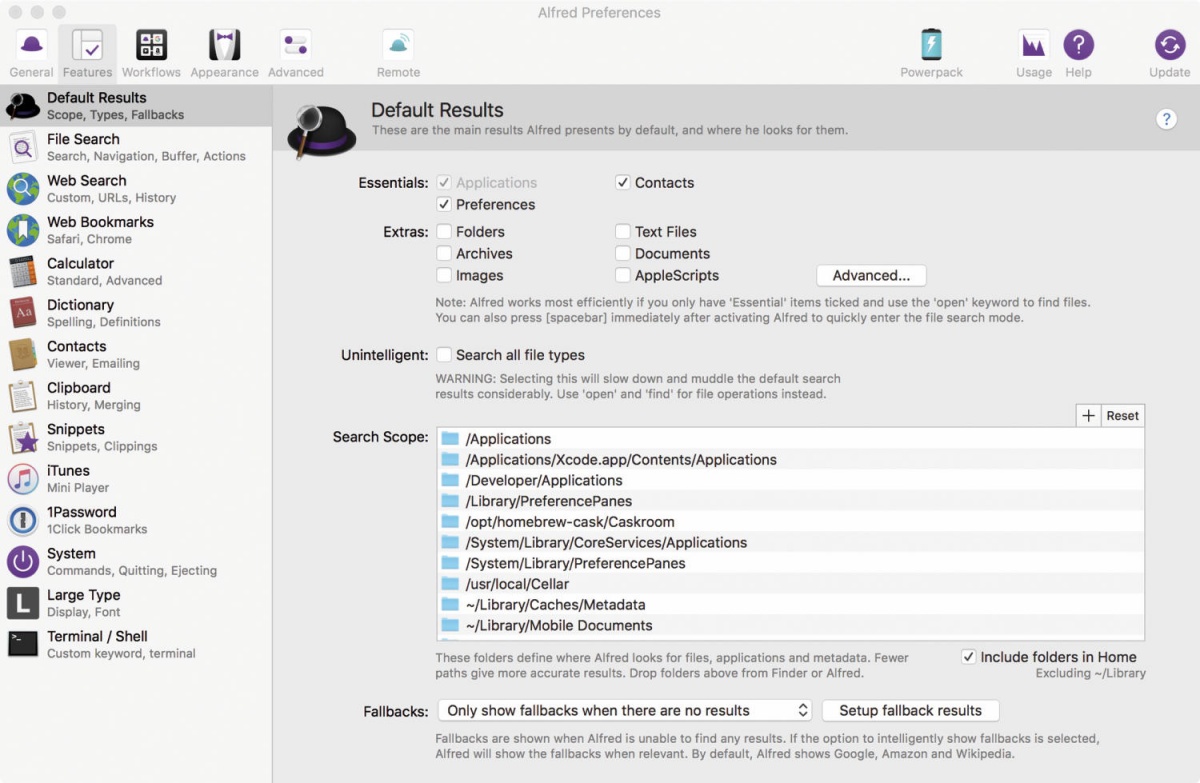Open the Advanced toolbar tab

pos(295,53)
